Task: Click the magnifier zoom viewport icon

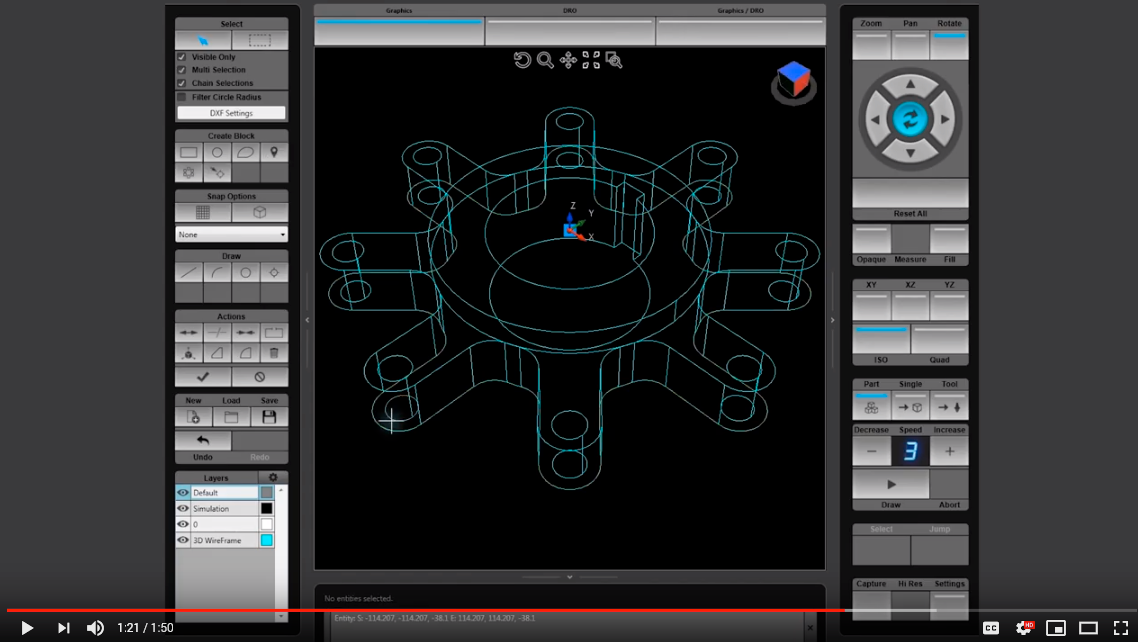Action: click(x=545, y=60)
